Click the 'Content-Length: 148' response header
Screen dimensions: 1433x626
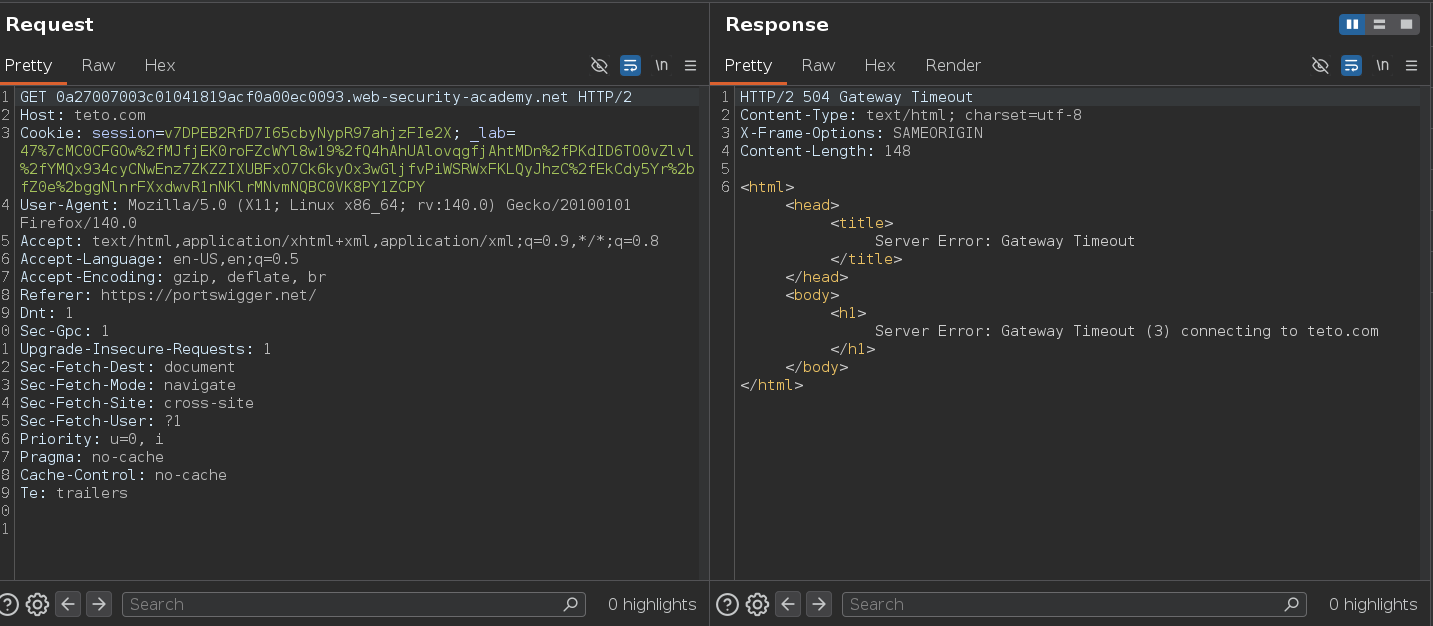click(825, 151)
